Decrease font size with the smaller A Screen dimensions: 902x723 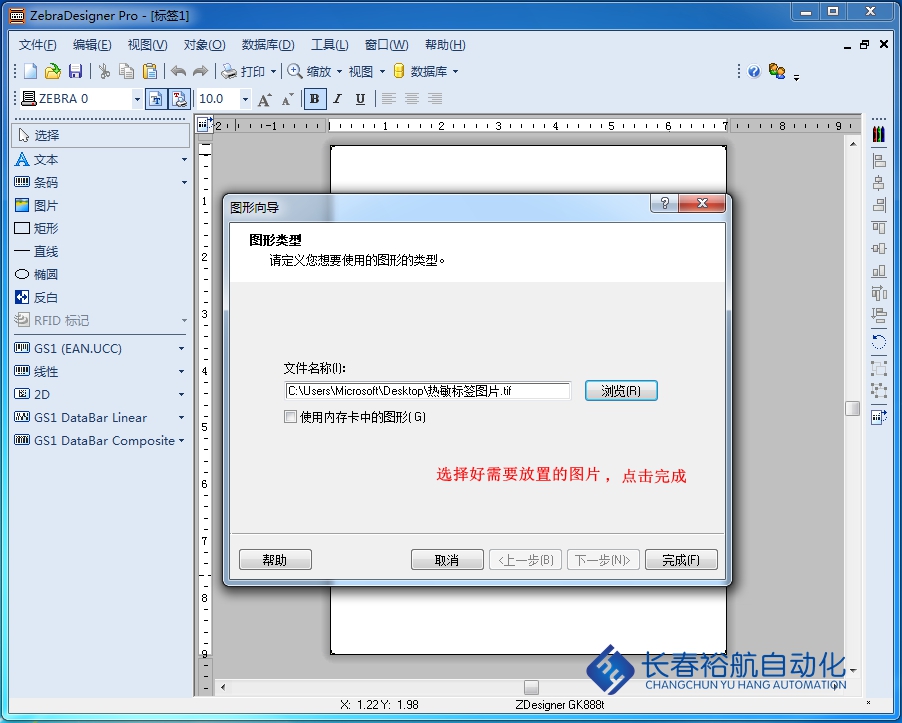(288, 99)
